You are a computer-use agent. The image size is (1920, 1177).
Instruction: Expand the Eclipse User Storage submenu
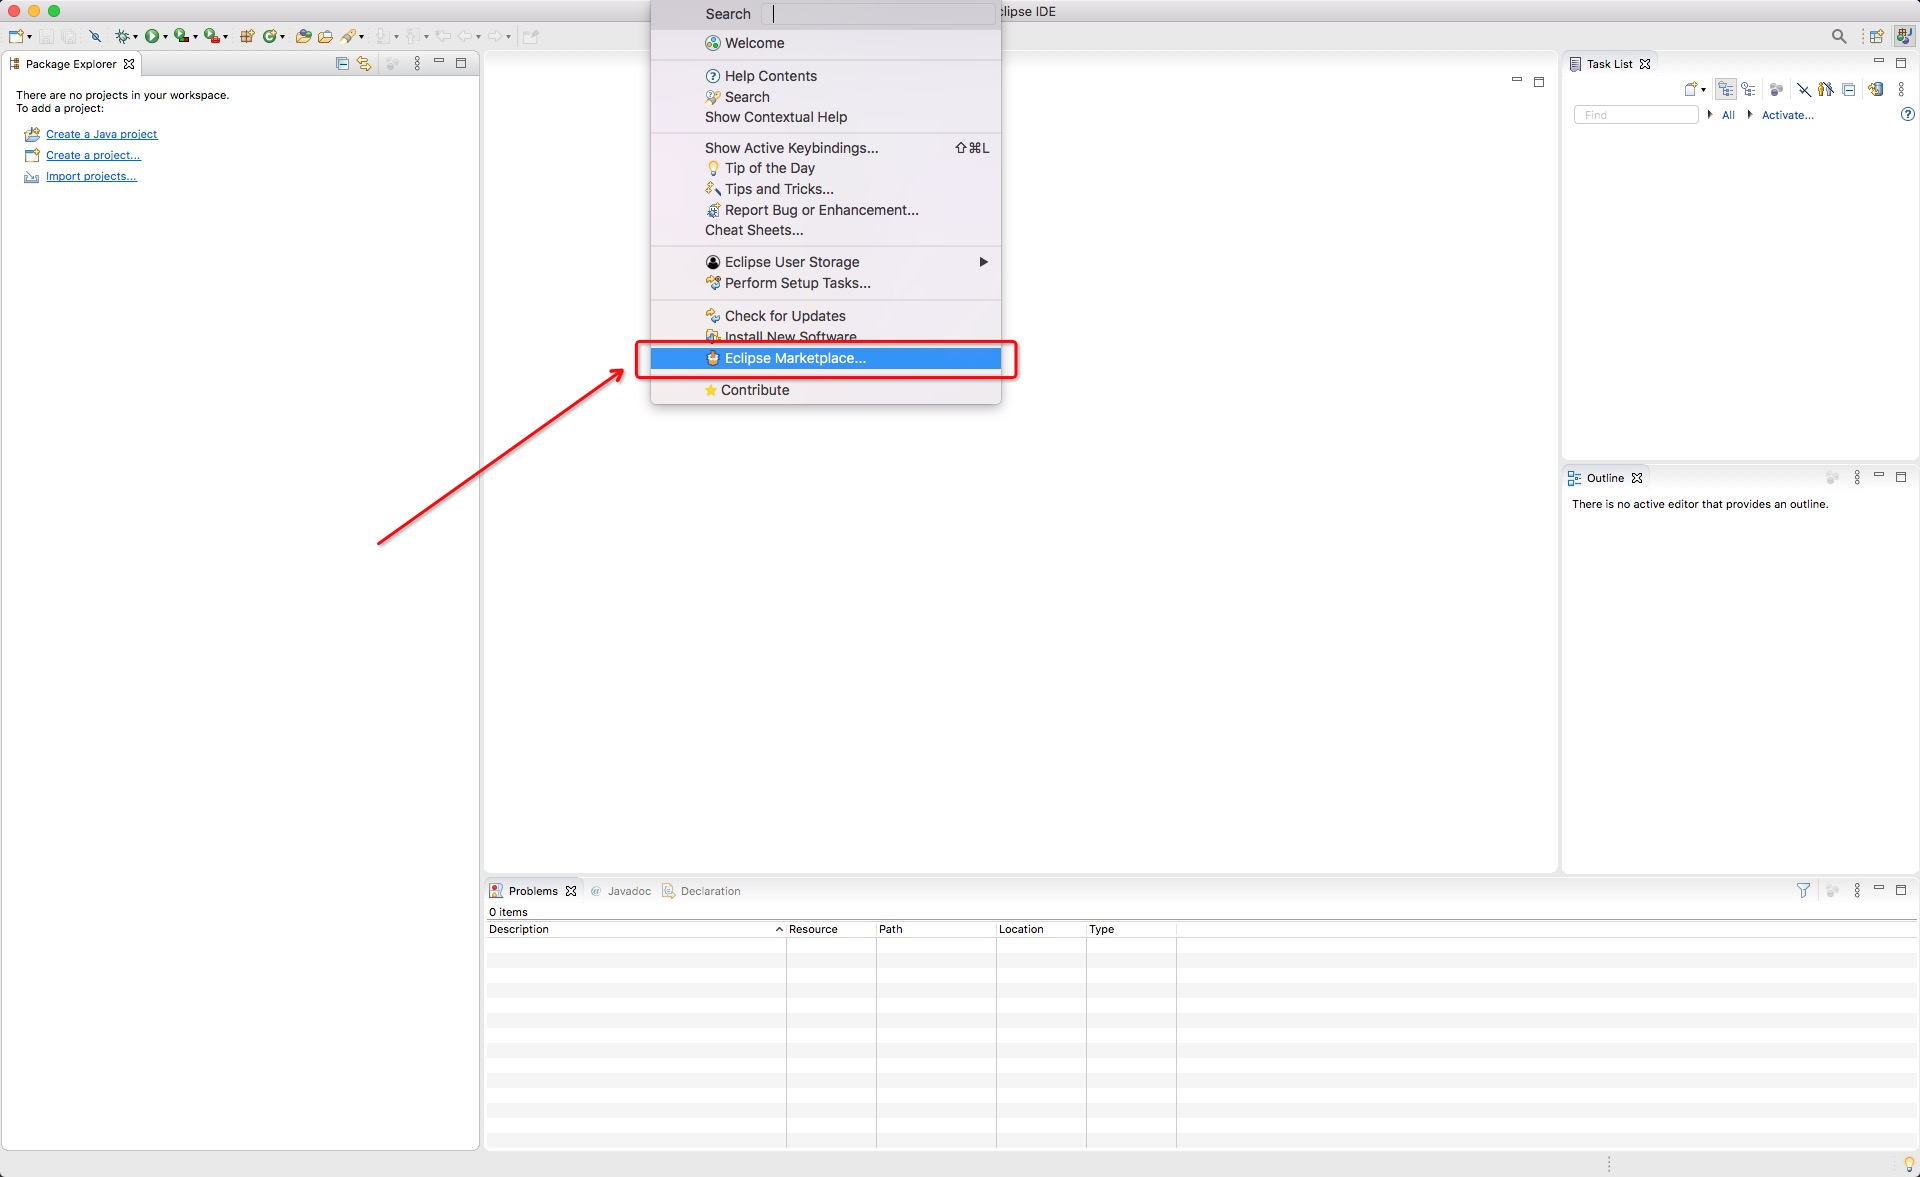983,262
